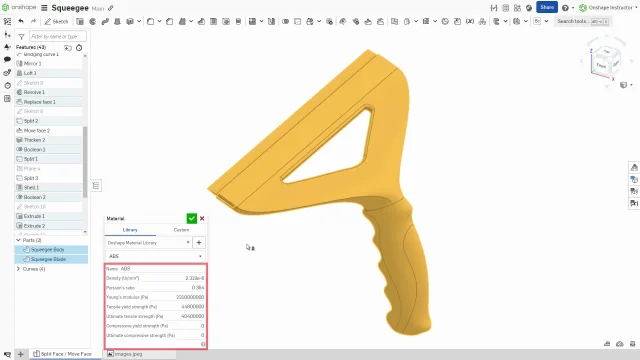Select the Draft tool icon
Viewport: 640px width, 360px height.
(x=182, y=21)
